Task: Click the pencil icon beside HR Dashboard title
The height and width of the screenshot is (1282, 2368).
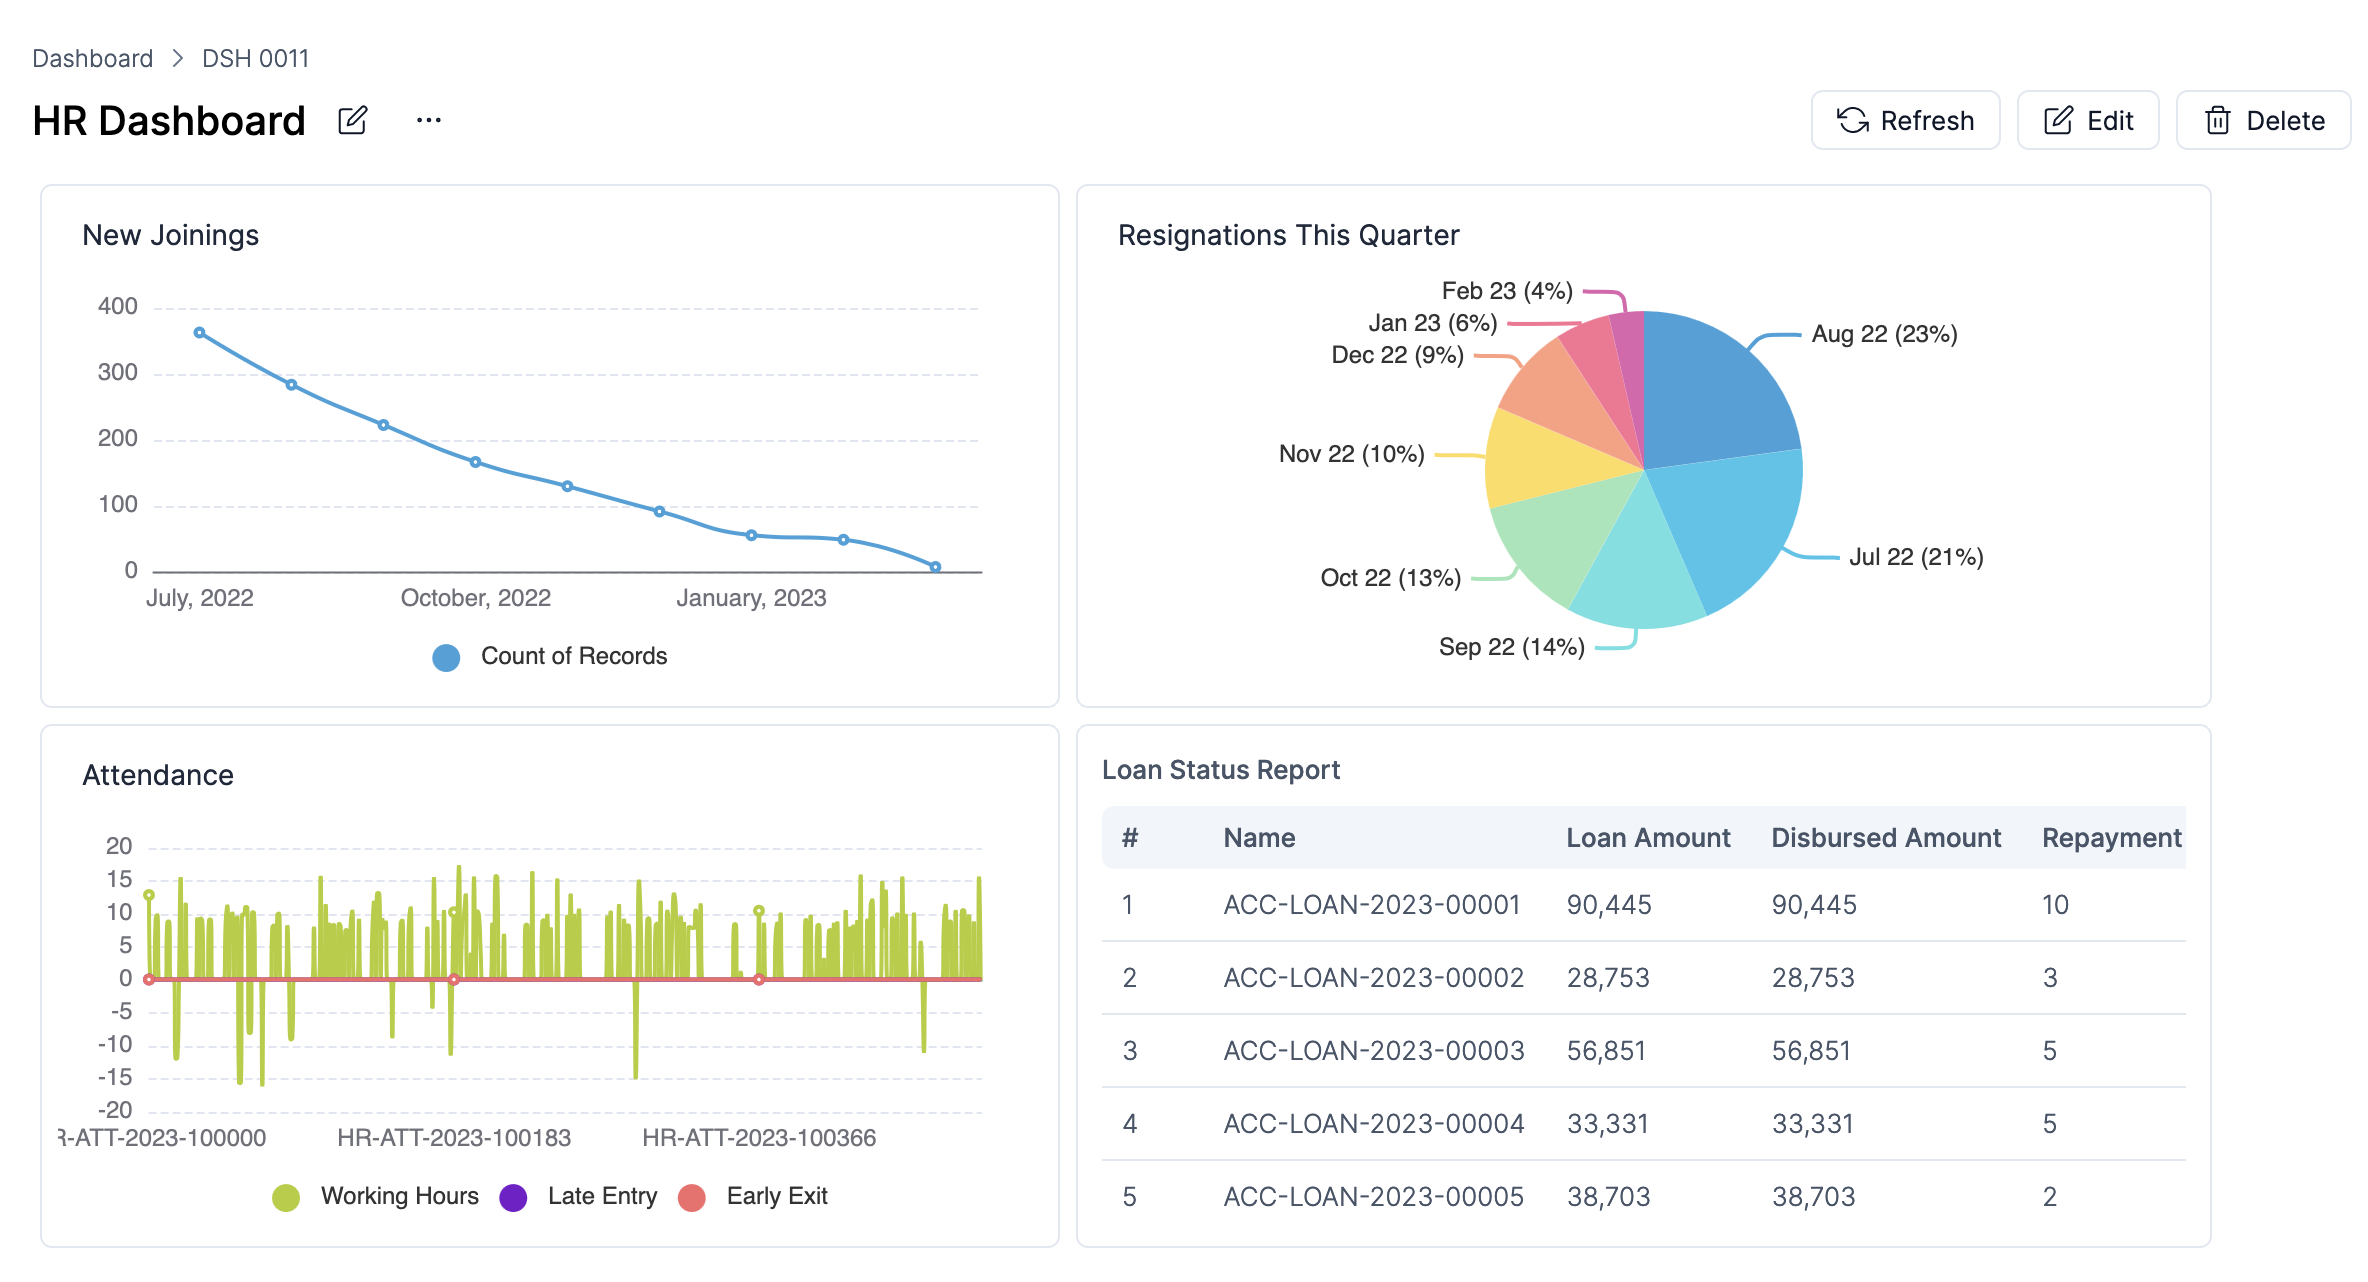Action: coord(352,121)
